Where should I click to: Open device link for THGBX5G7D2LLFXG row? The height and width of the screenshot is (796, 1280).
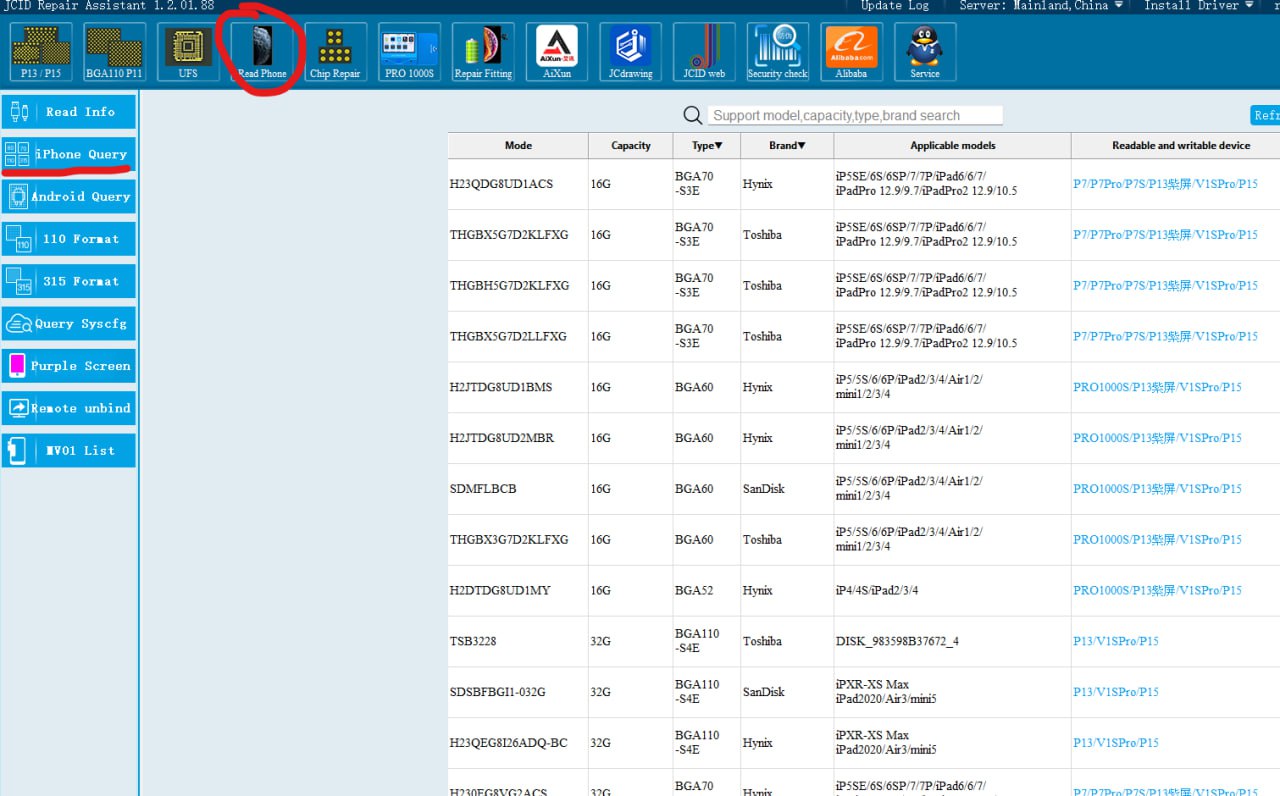tap(1165, 336)
